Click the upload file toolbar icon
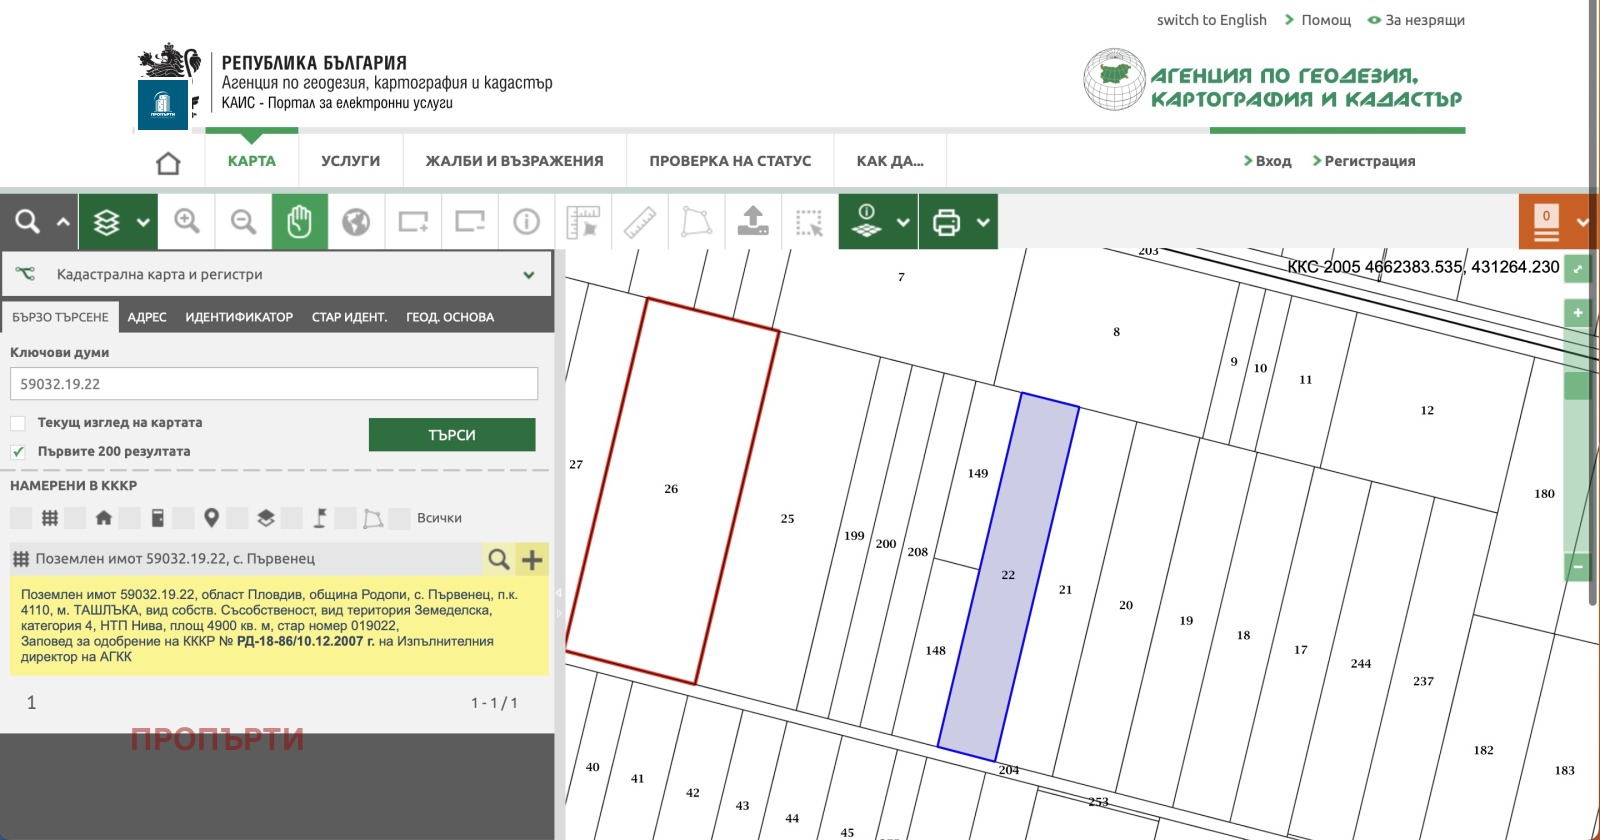The image size is (1600, 840). pos(753,221)
